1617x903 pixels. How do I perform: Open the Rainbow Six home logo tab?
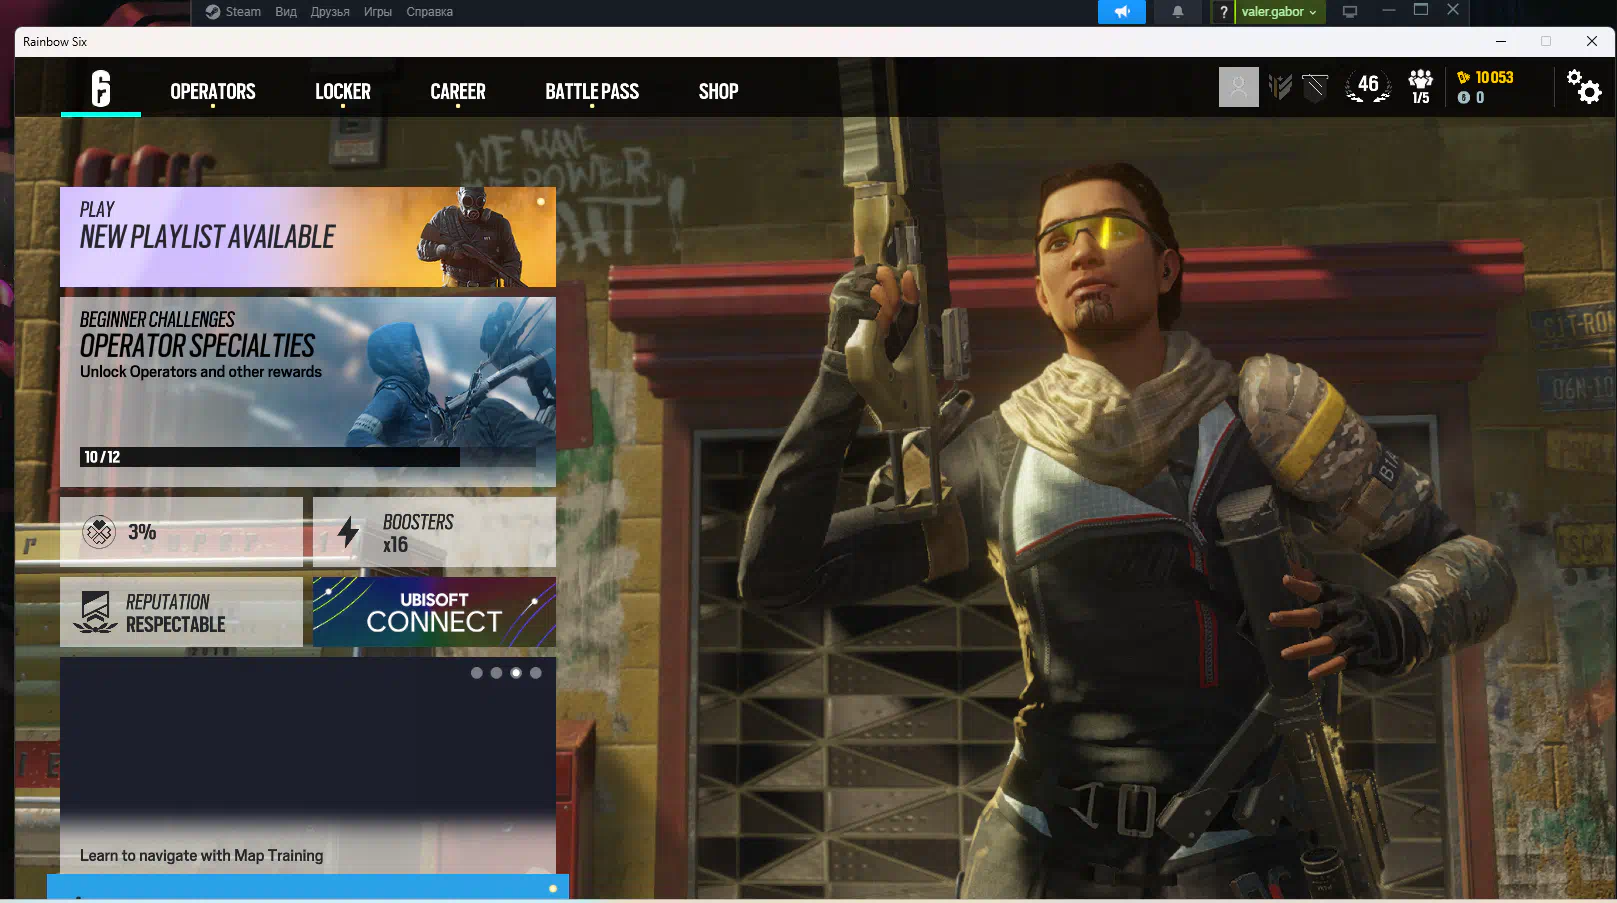click(x=101, y=89)
